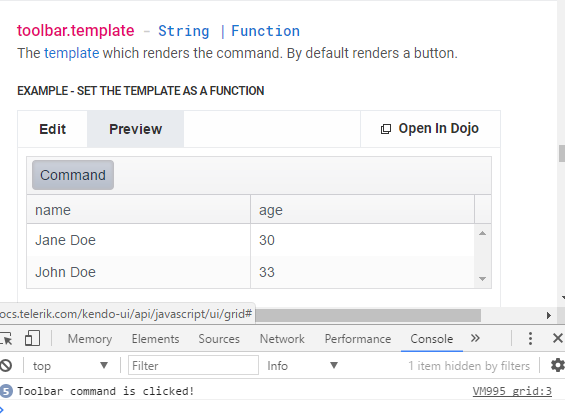Screen dimensions: 565x419
Task: Open the Info log level dropdown
Action: 302,366
